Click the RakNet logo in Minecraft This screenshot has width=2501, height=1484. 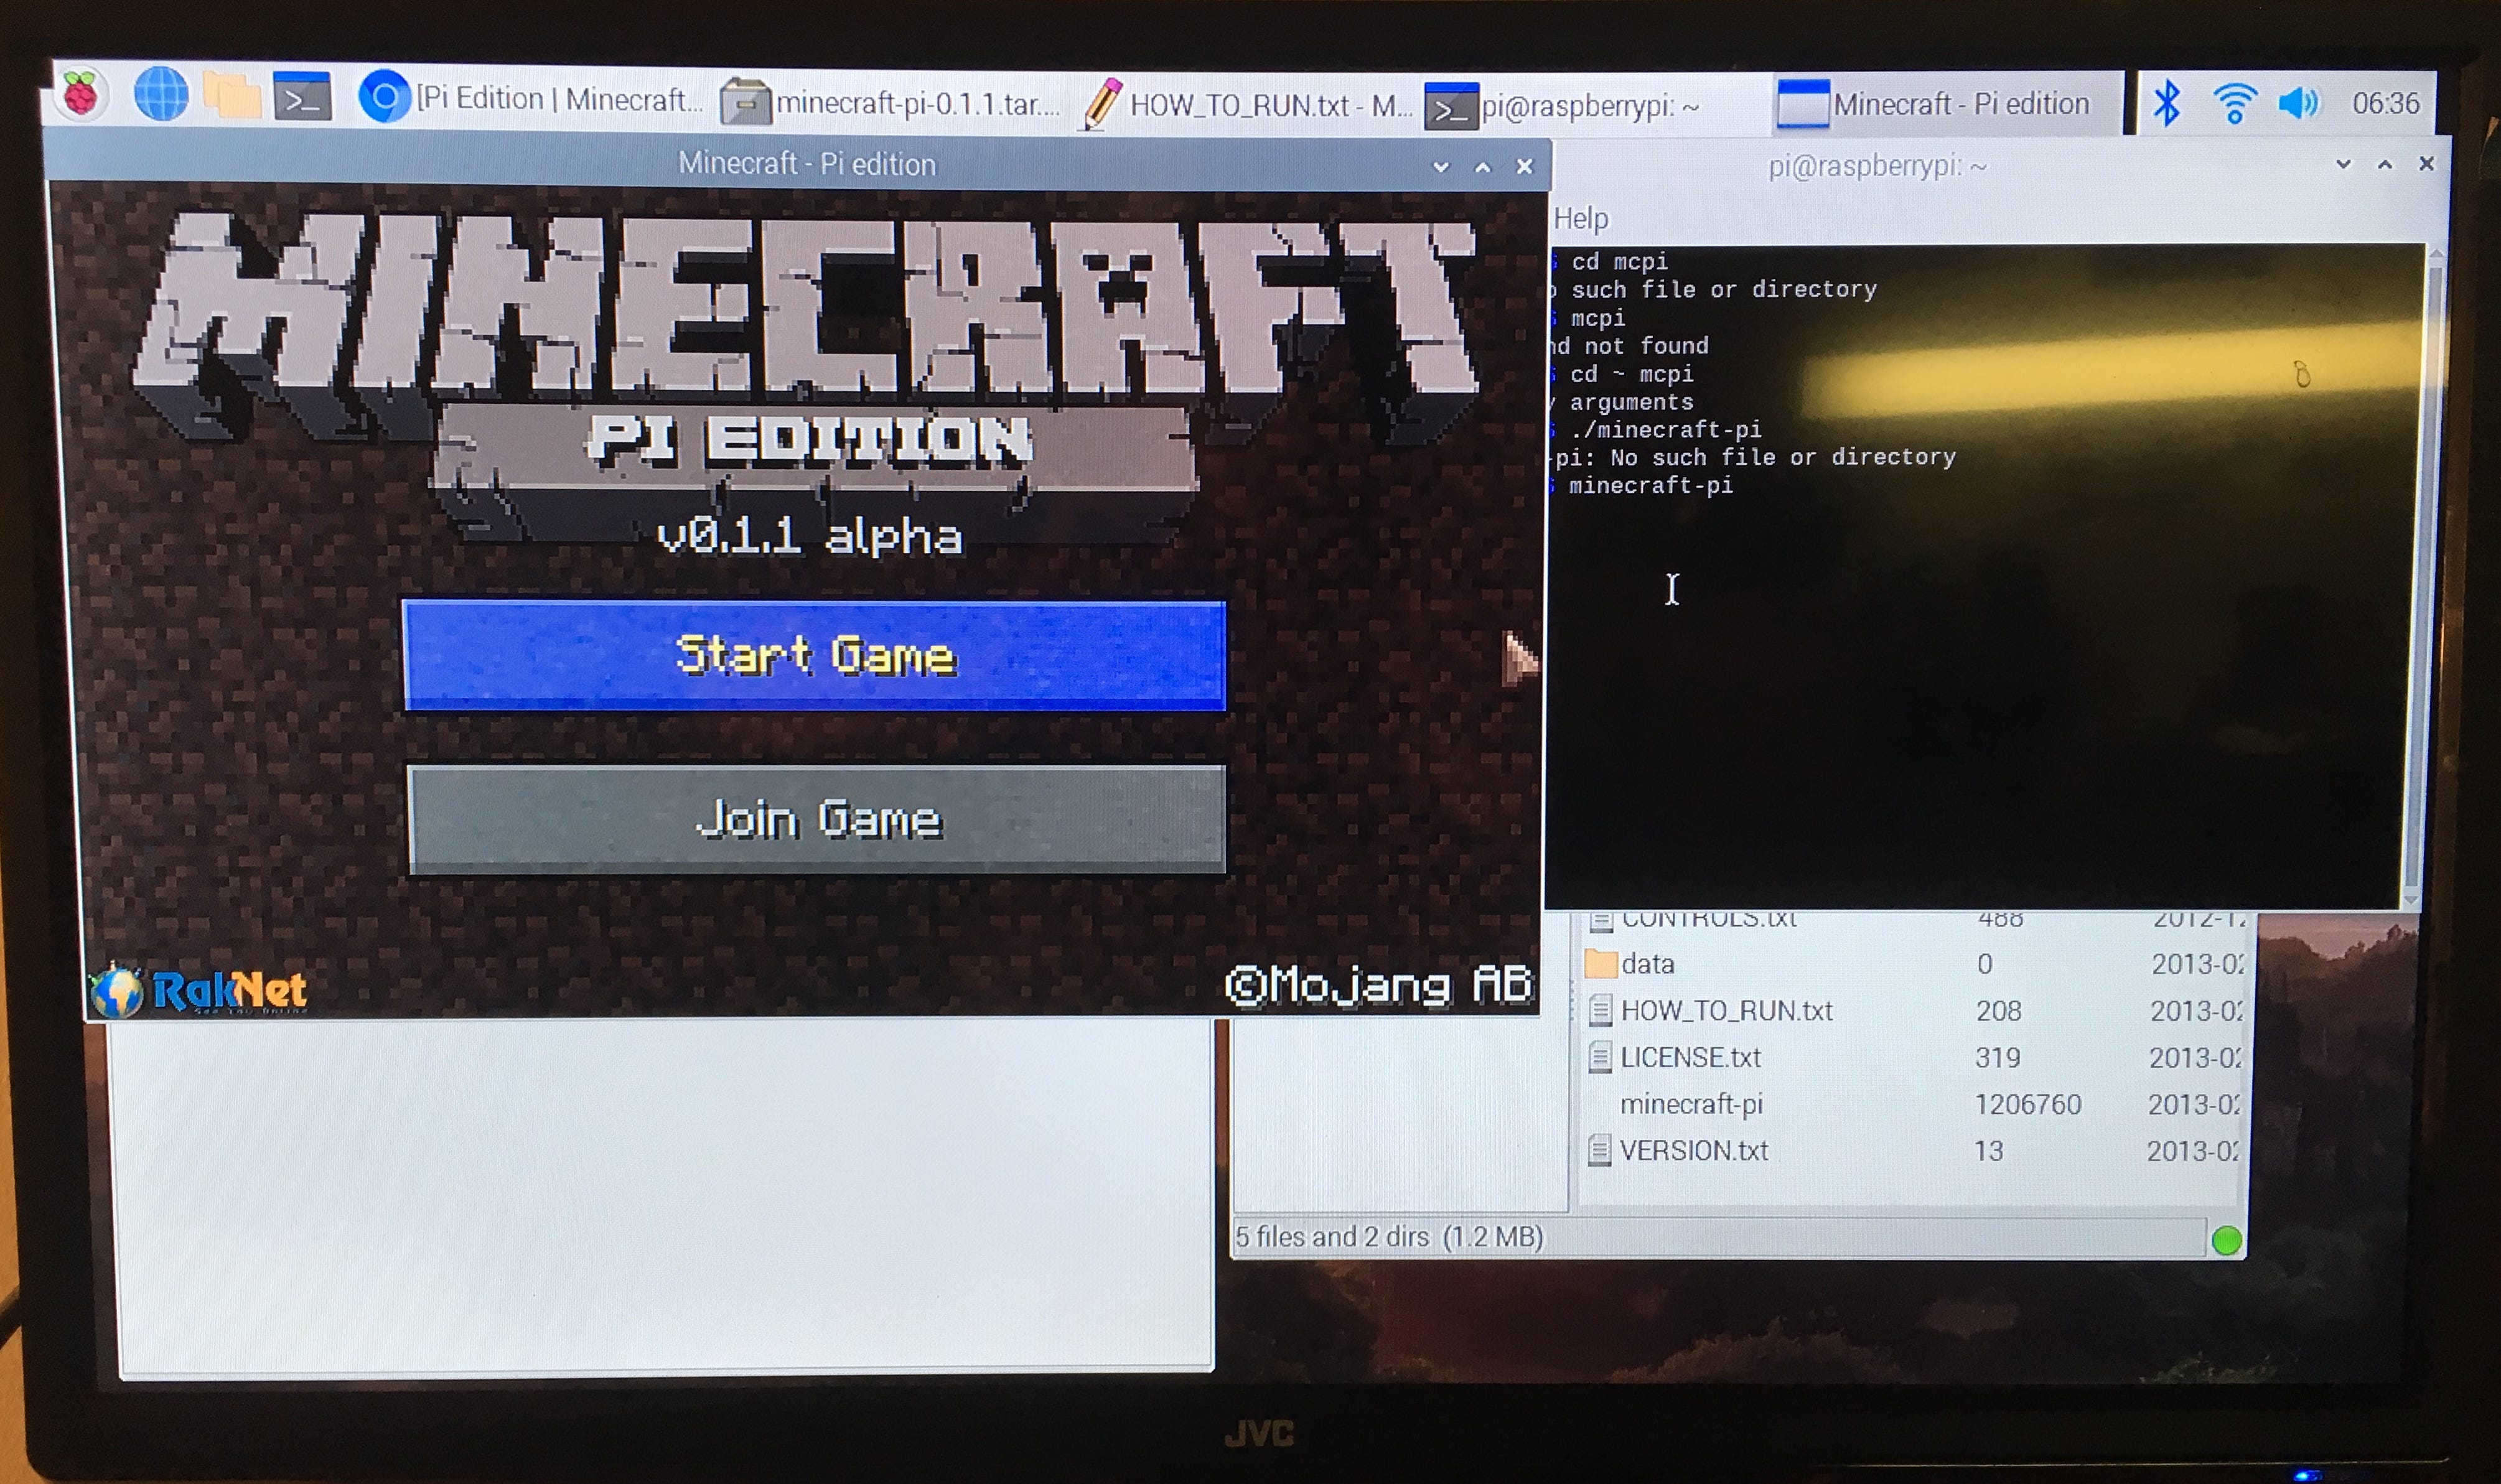[198, 990]
